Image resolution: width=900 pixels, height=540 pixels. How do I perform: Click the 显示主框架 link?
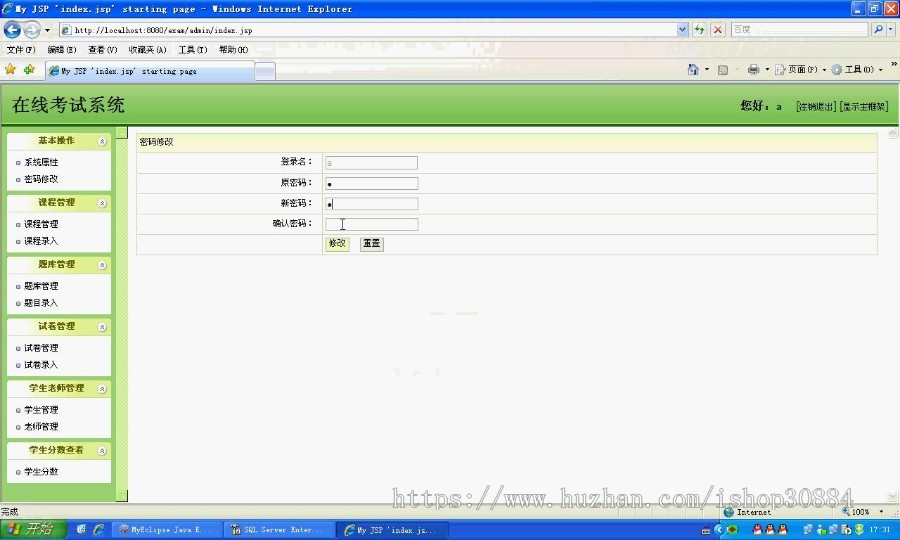[863, 107]
